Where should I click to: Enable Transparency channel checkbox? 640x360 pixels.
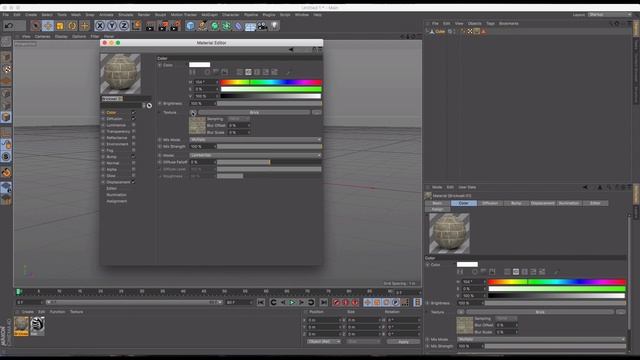click(x=133, y=131)
